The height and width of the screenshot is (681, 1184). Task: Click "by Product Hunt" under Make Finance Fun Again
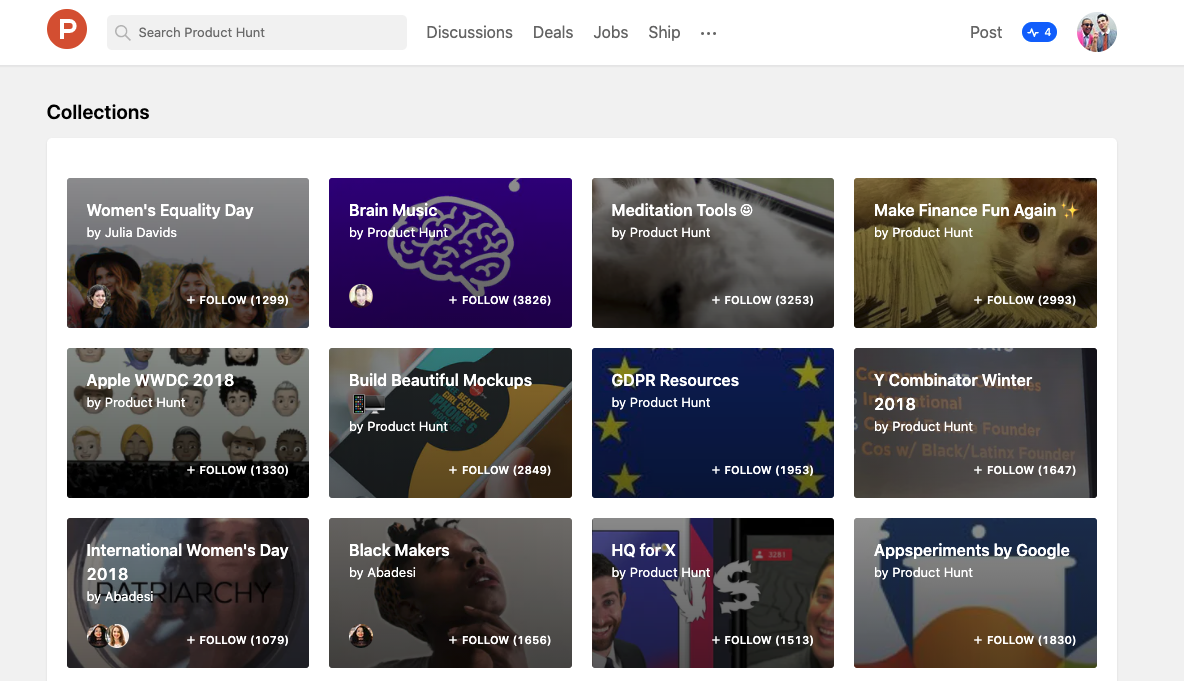click(x=923, y=233)
